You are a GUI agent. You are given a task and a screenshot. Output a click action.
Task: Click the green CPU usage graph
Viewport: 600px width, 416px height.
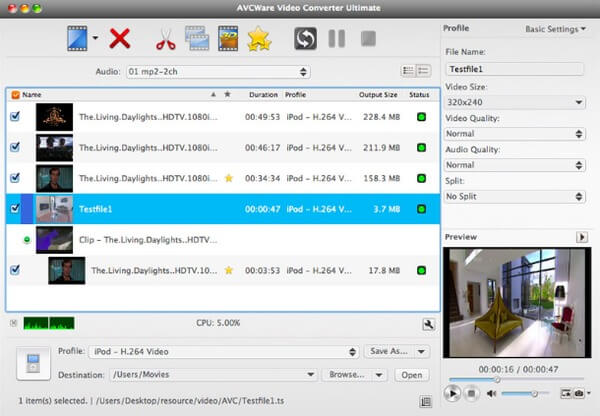tap(49, 323)
